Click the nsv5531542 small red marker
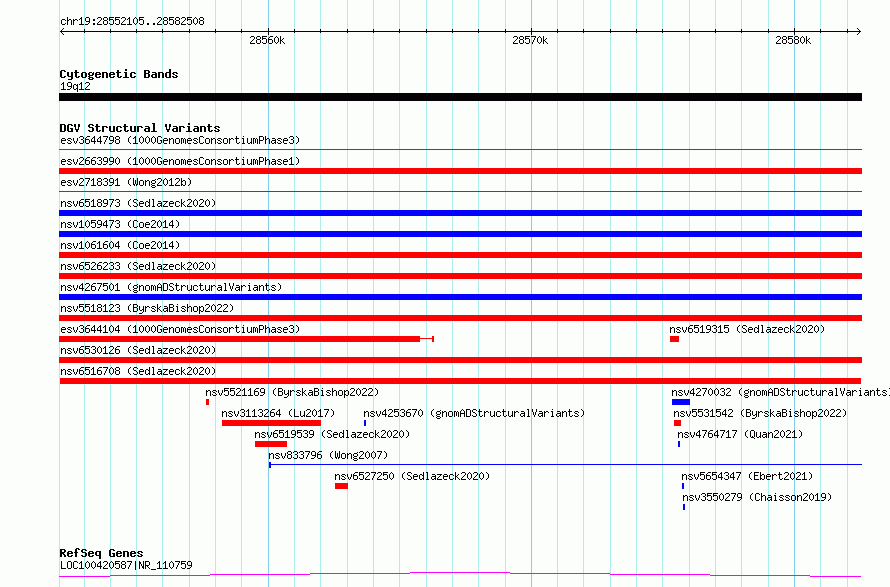Screen dimensions: 890x587 tap(677, 423)
